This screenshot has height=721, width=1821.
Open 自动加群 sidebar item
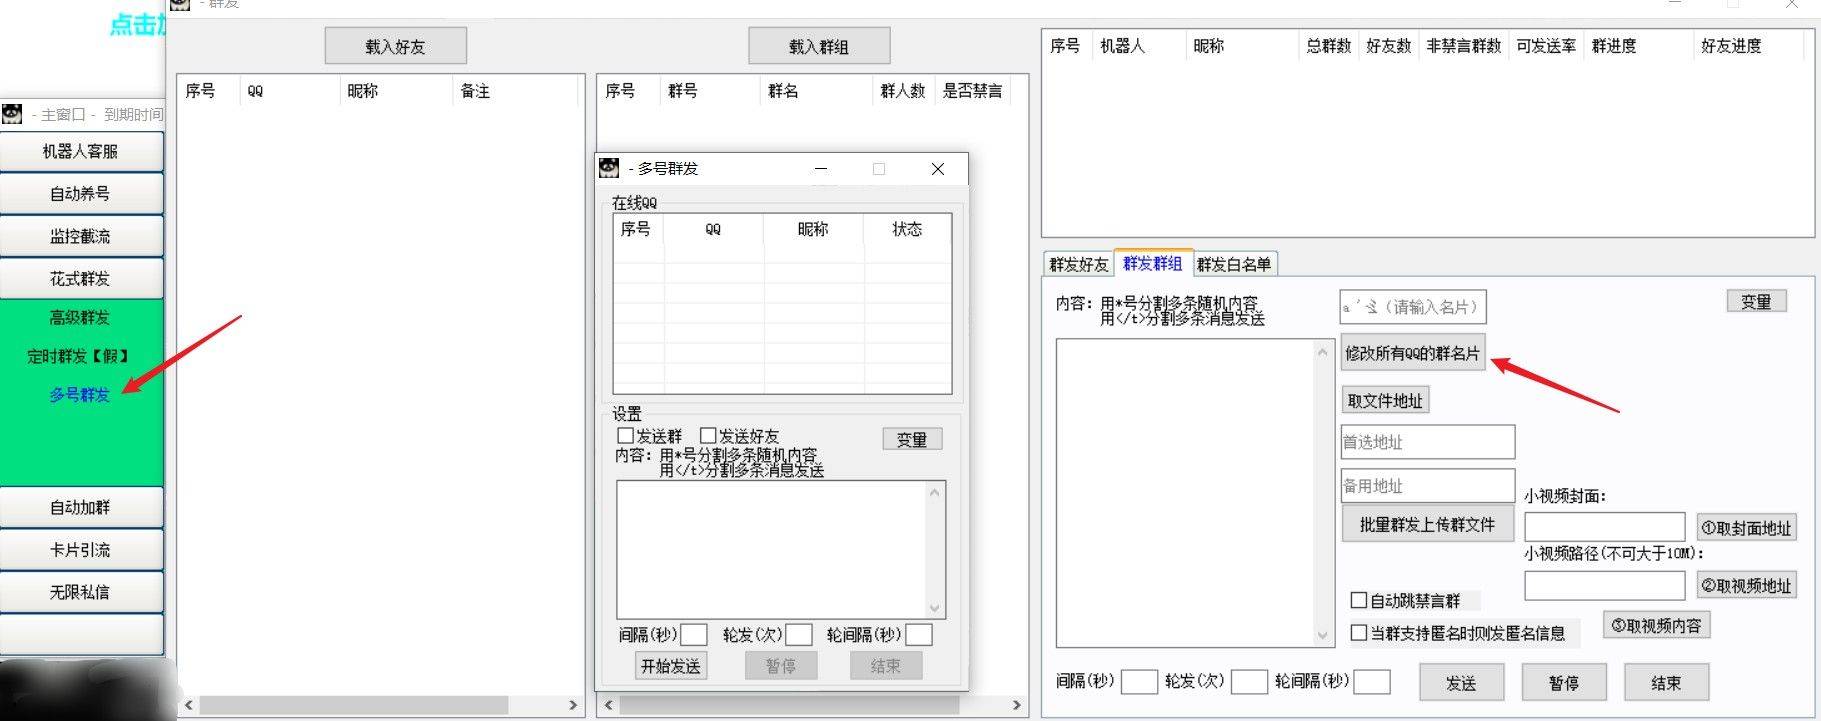81,507
